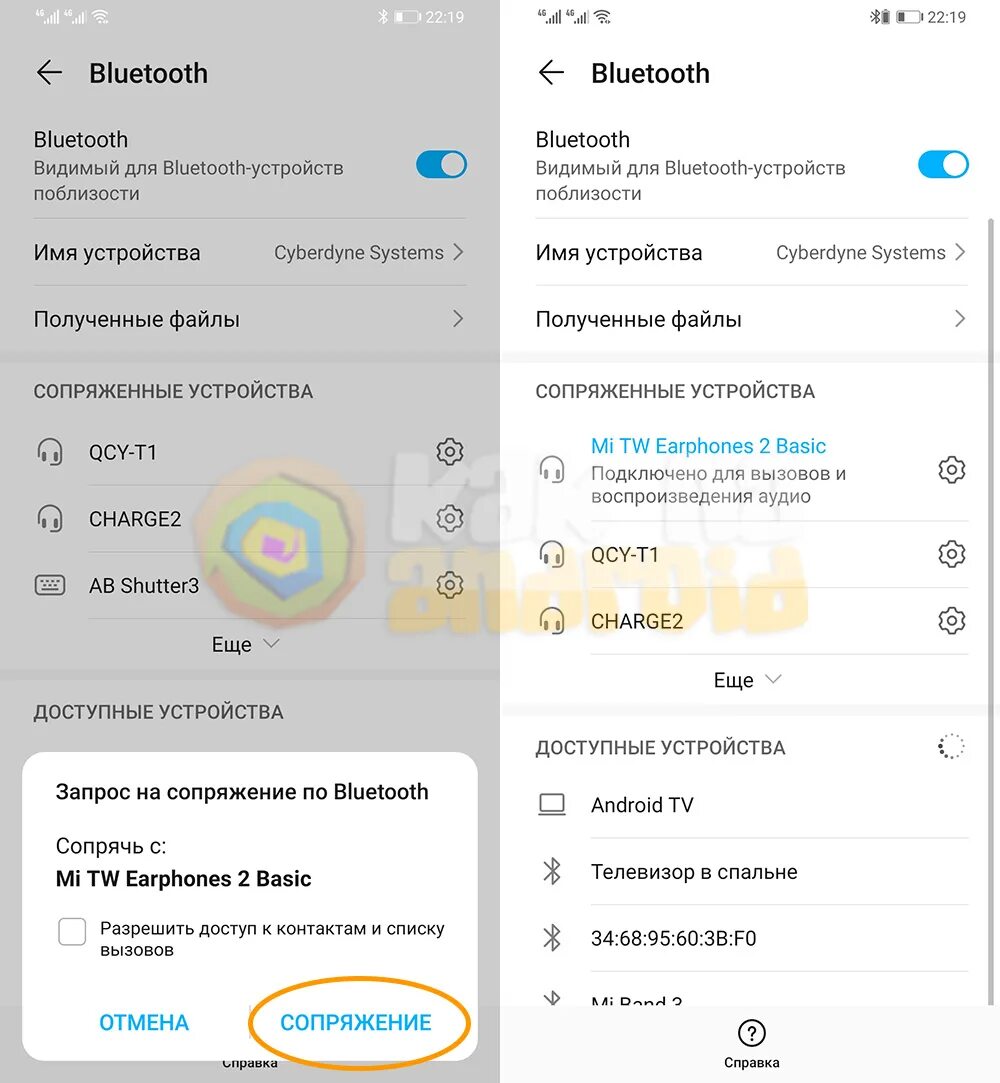The image size is (1000, 1083).
Task: Open settings gear for CHARGE2 device
Action: [450, 518]
